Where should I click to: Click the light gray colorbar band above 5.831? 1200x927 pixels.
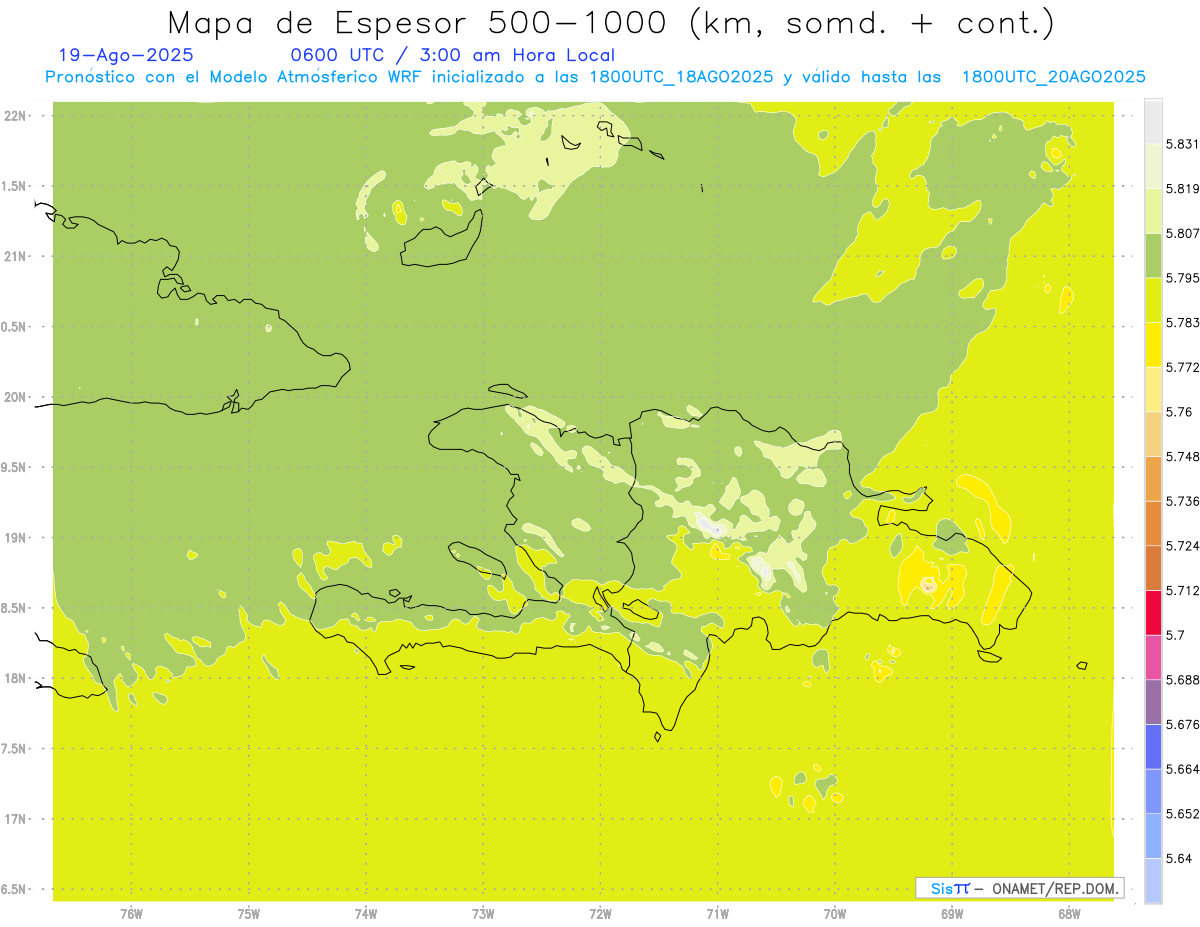coord(1153,122)
